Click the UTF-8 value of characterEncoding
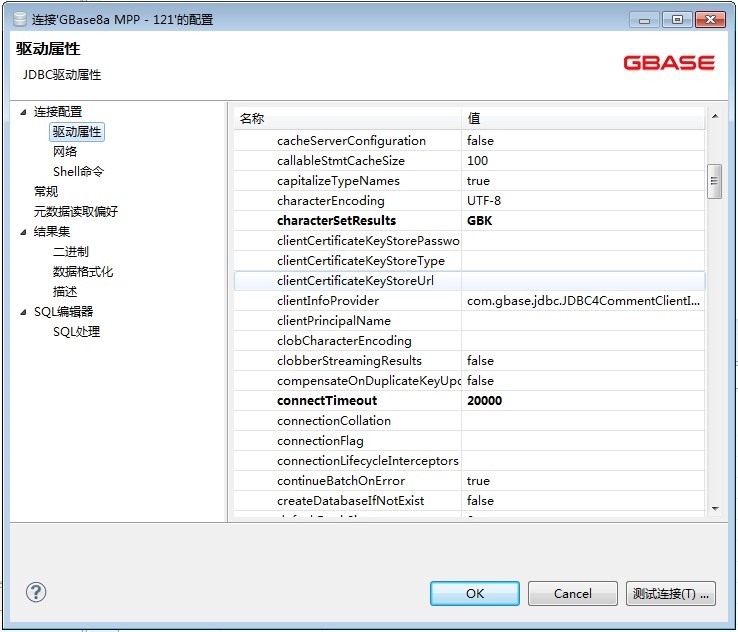The height and width of the screenshot is (632, 738). tap(484, 201)
